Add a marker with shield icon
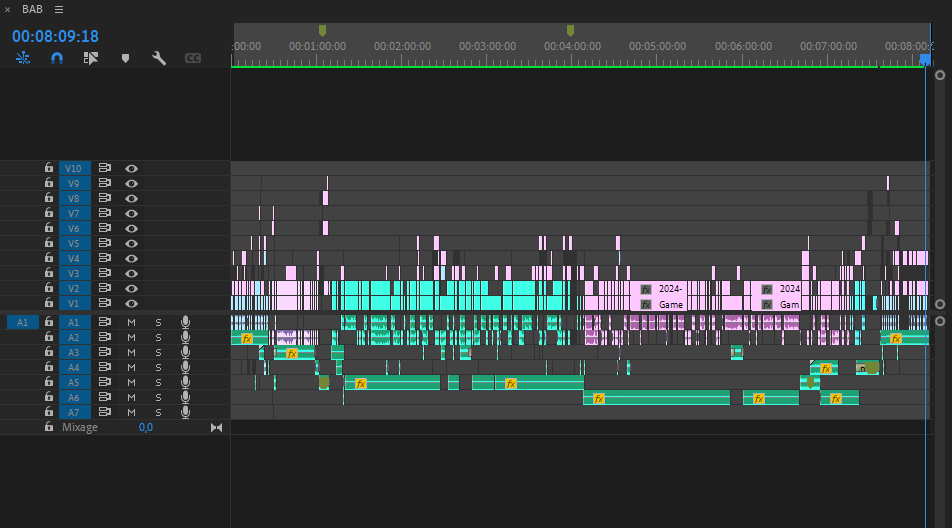 (x=125, y=58)
